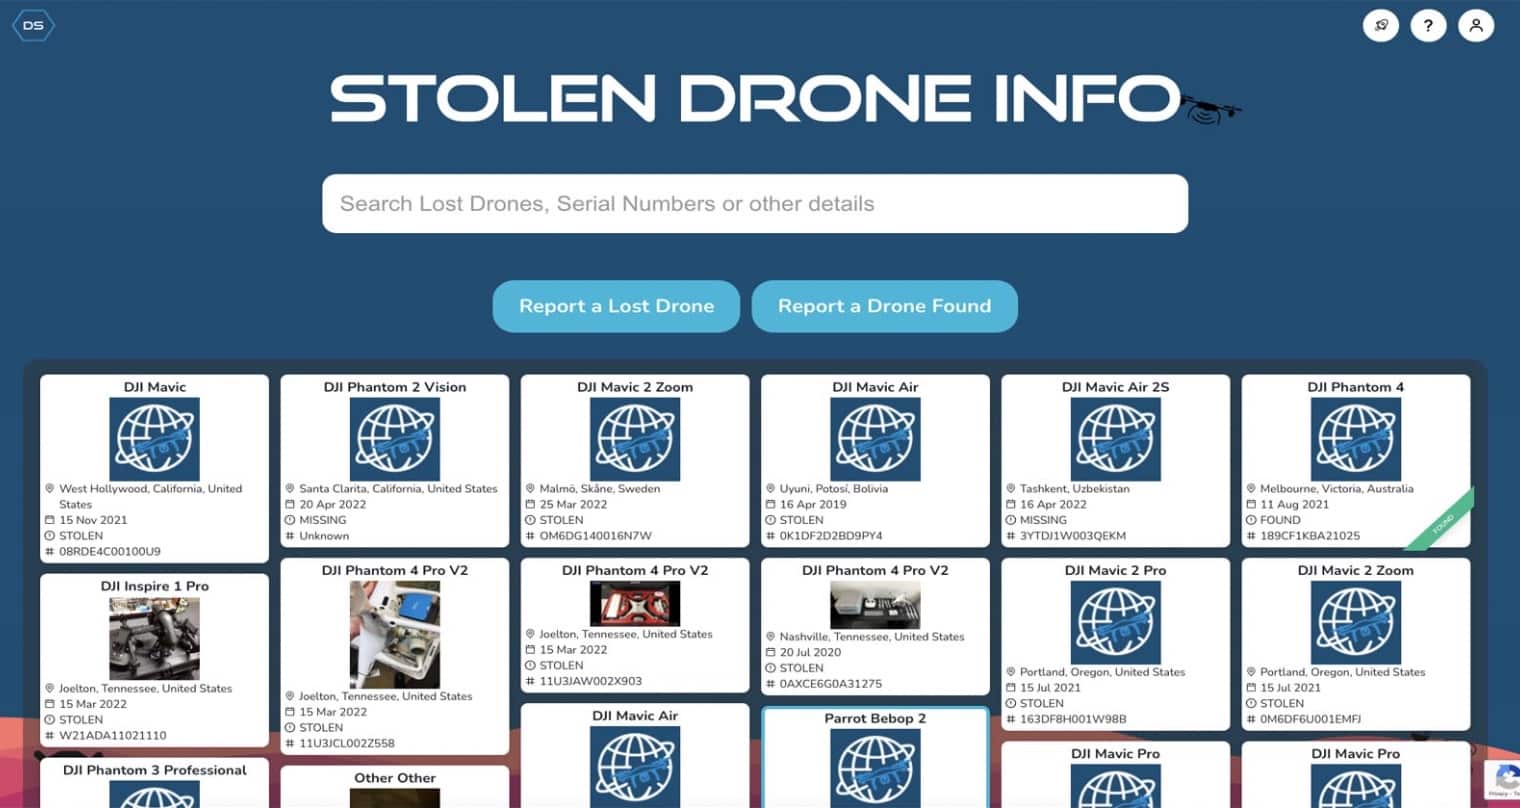Click DJI Mavic Air 2S title
The width and height of the screenshot is (1520, 808).
coord(1116,387)
